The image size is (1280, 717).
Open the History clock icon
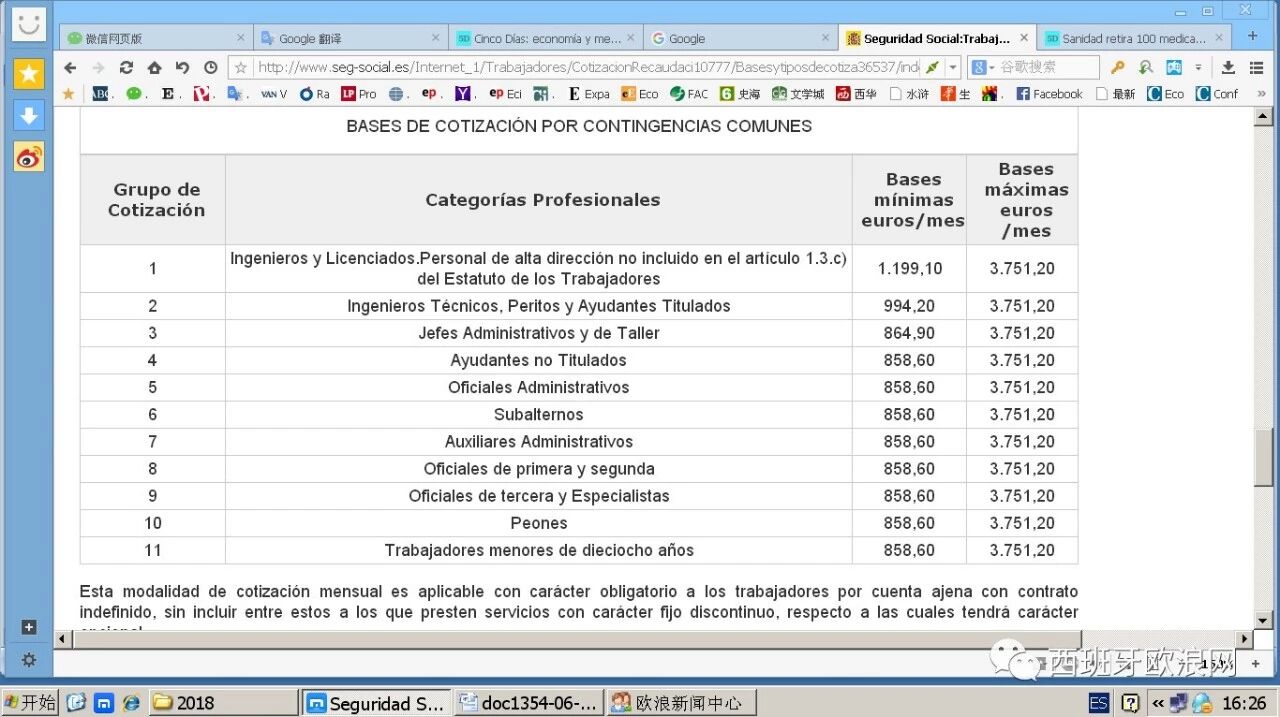pyautogui.click(x=210, y=68)
